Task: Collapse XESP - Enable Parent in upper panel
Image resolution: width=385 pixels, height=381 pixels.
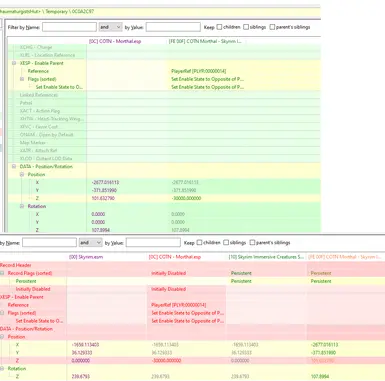Action: (x=14, y=63)
